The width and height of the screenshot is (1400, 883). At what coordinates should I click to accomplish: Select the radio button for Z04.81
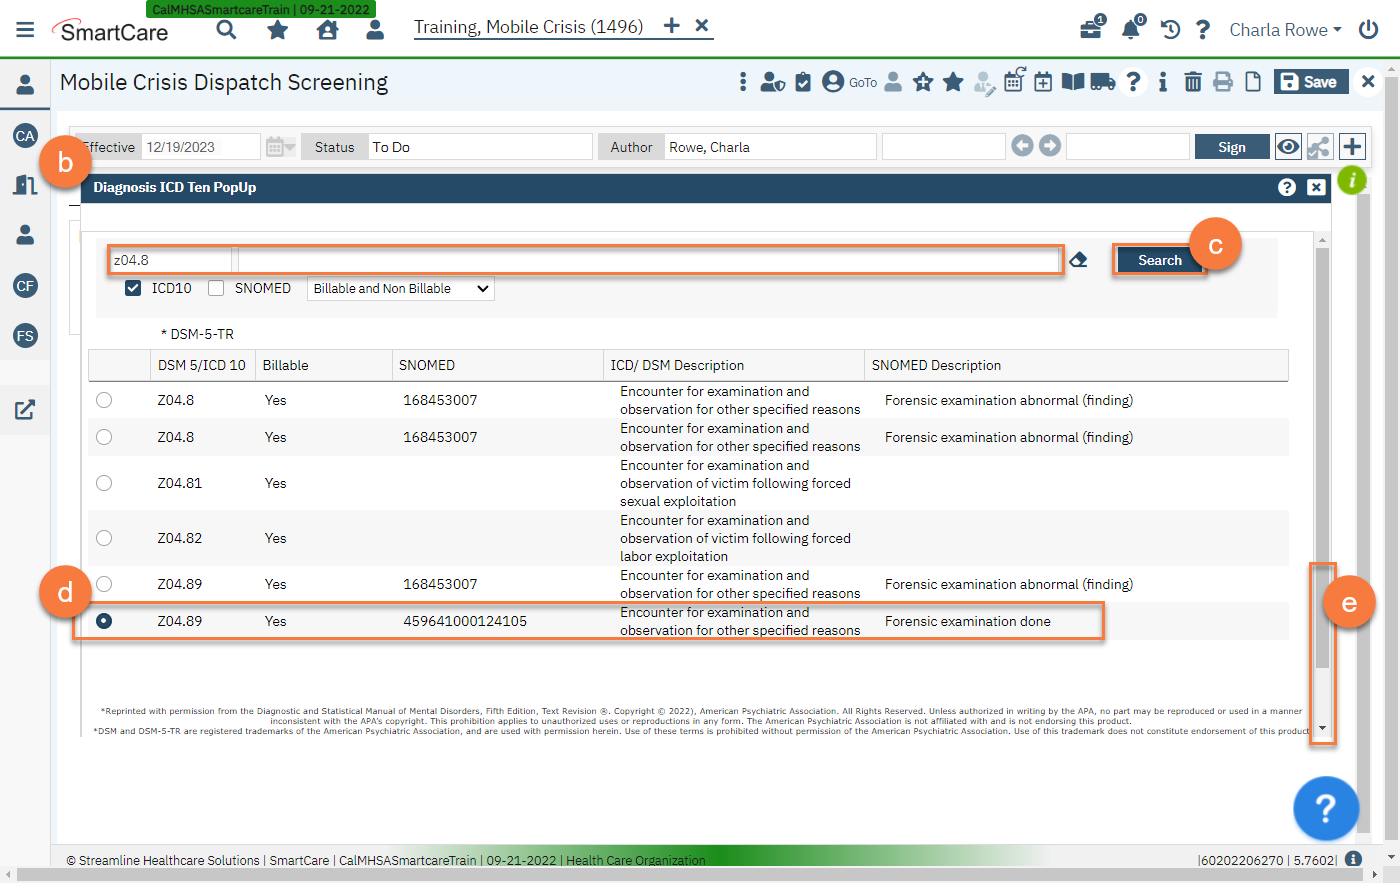[103, 483]
